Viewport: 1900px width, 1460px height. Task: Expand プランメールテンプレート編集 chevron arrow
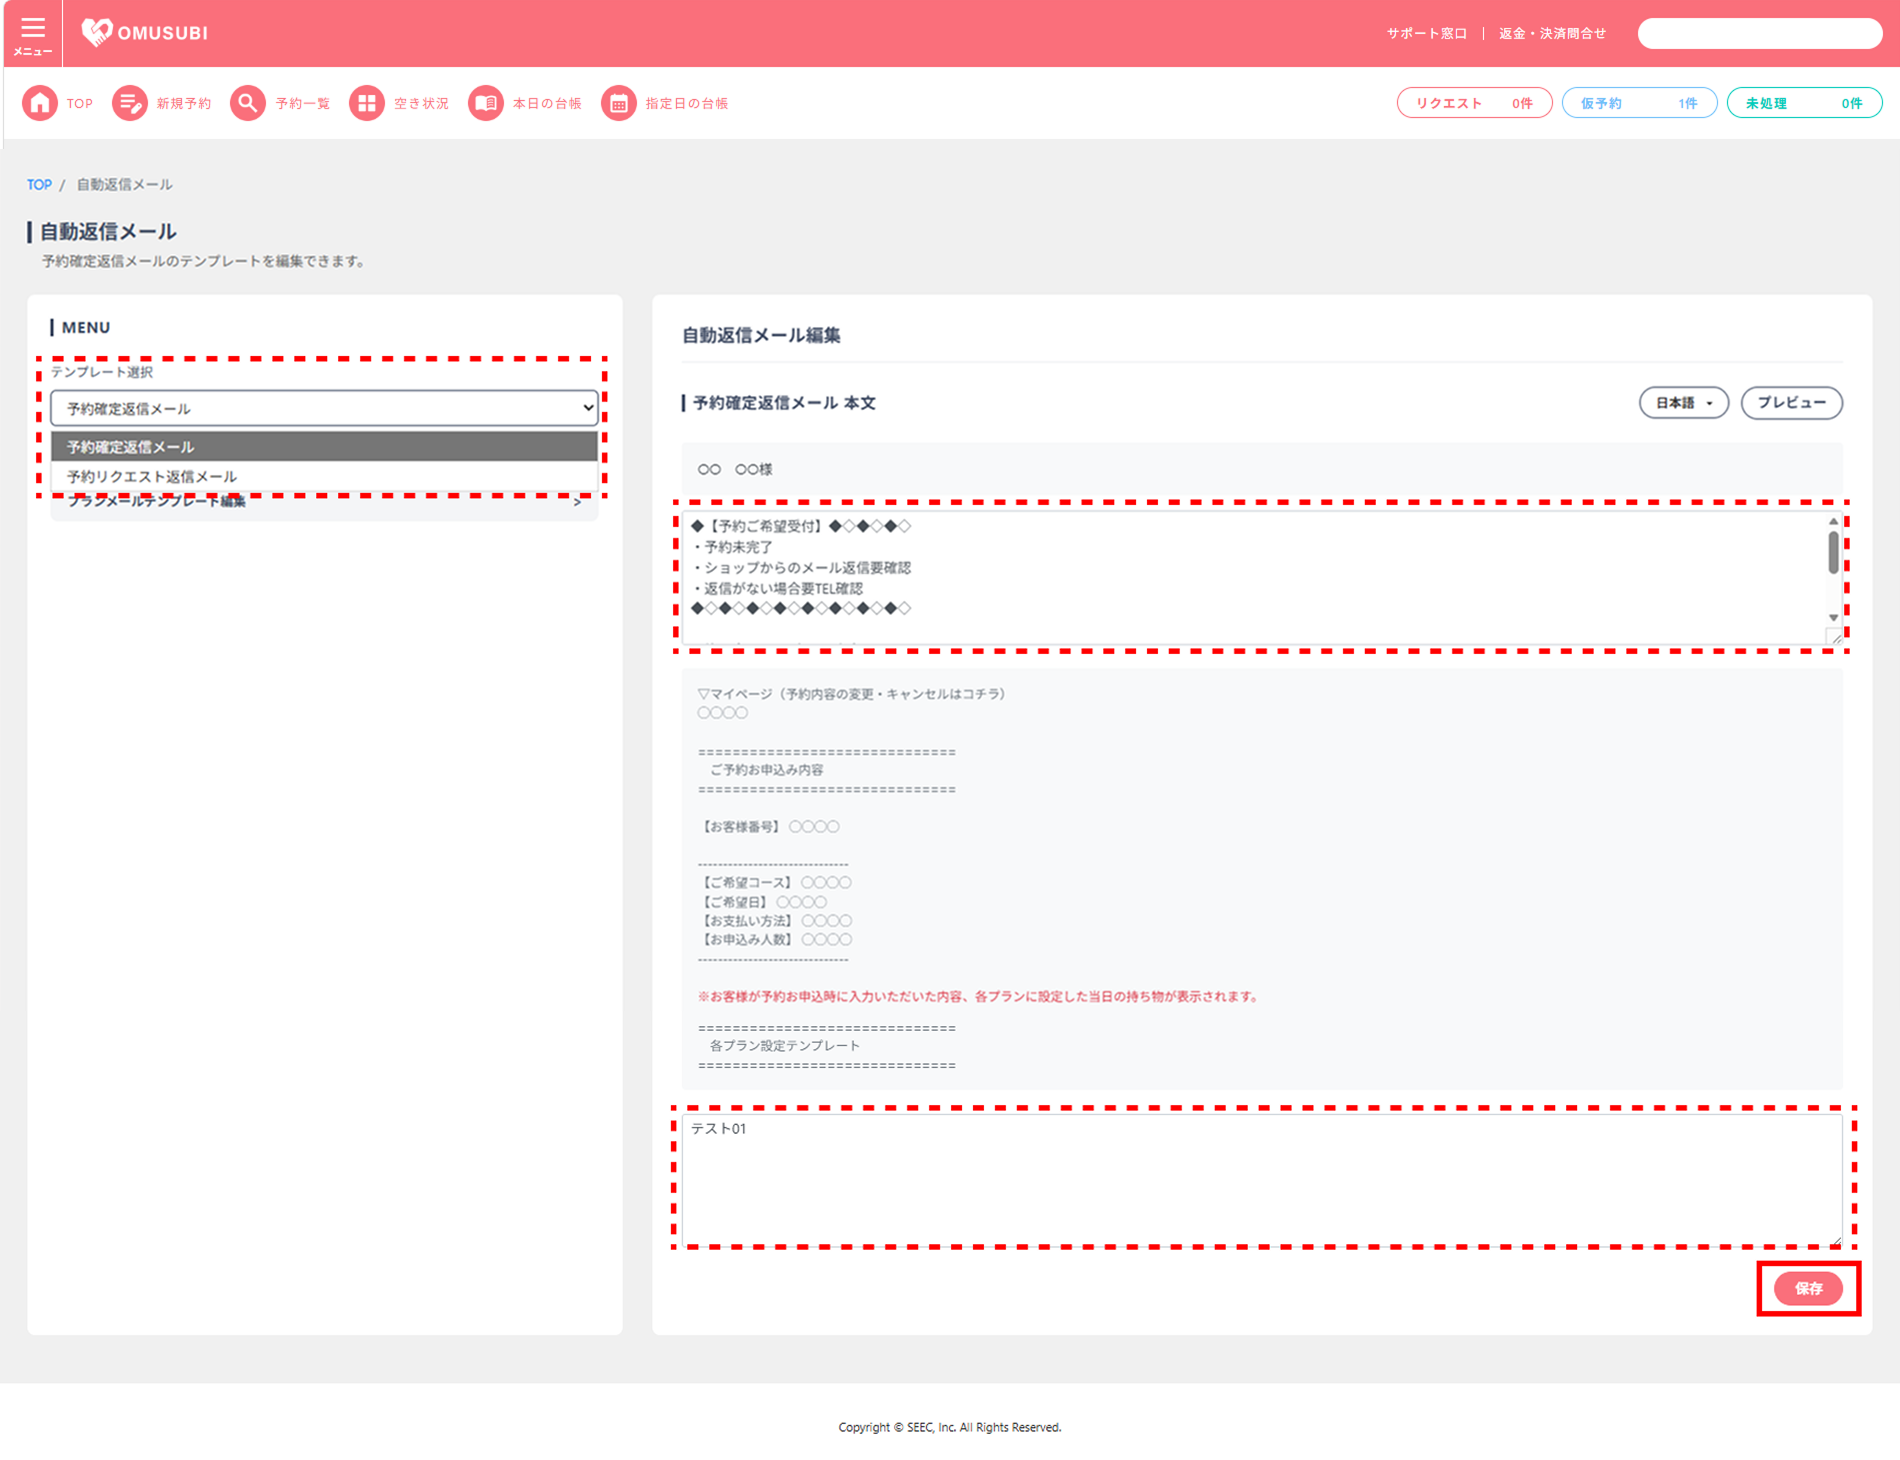point(577,502)
